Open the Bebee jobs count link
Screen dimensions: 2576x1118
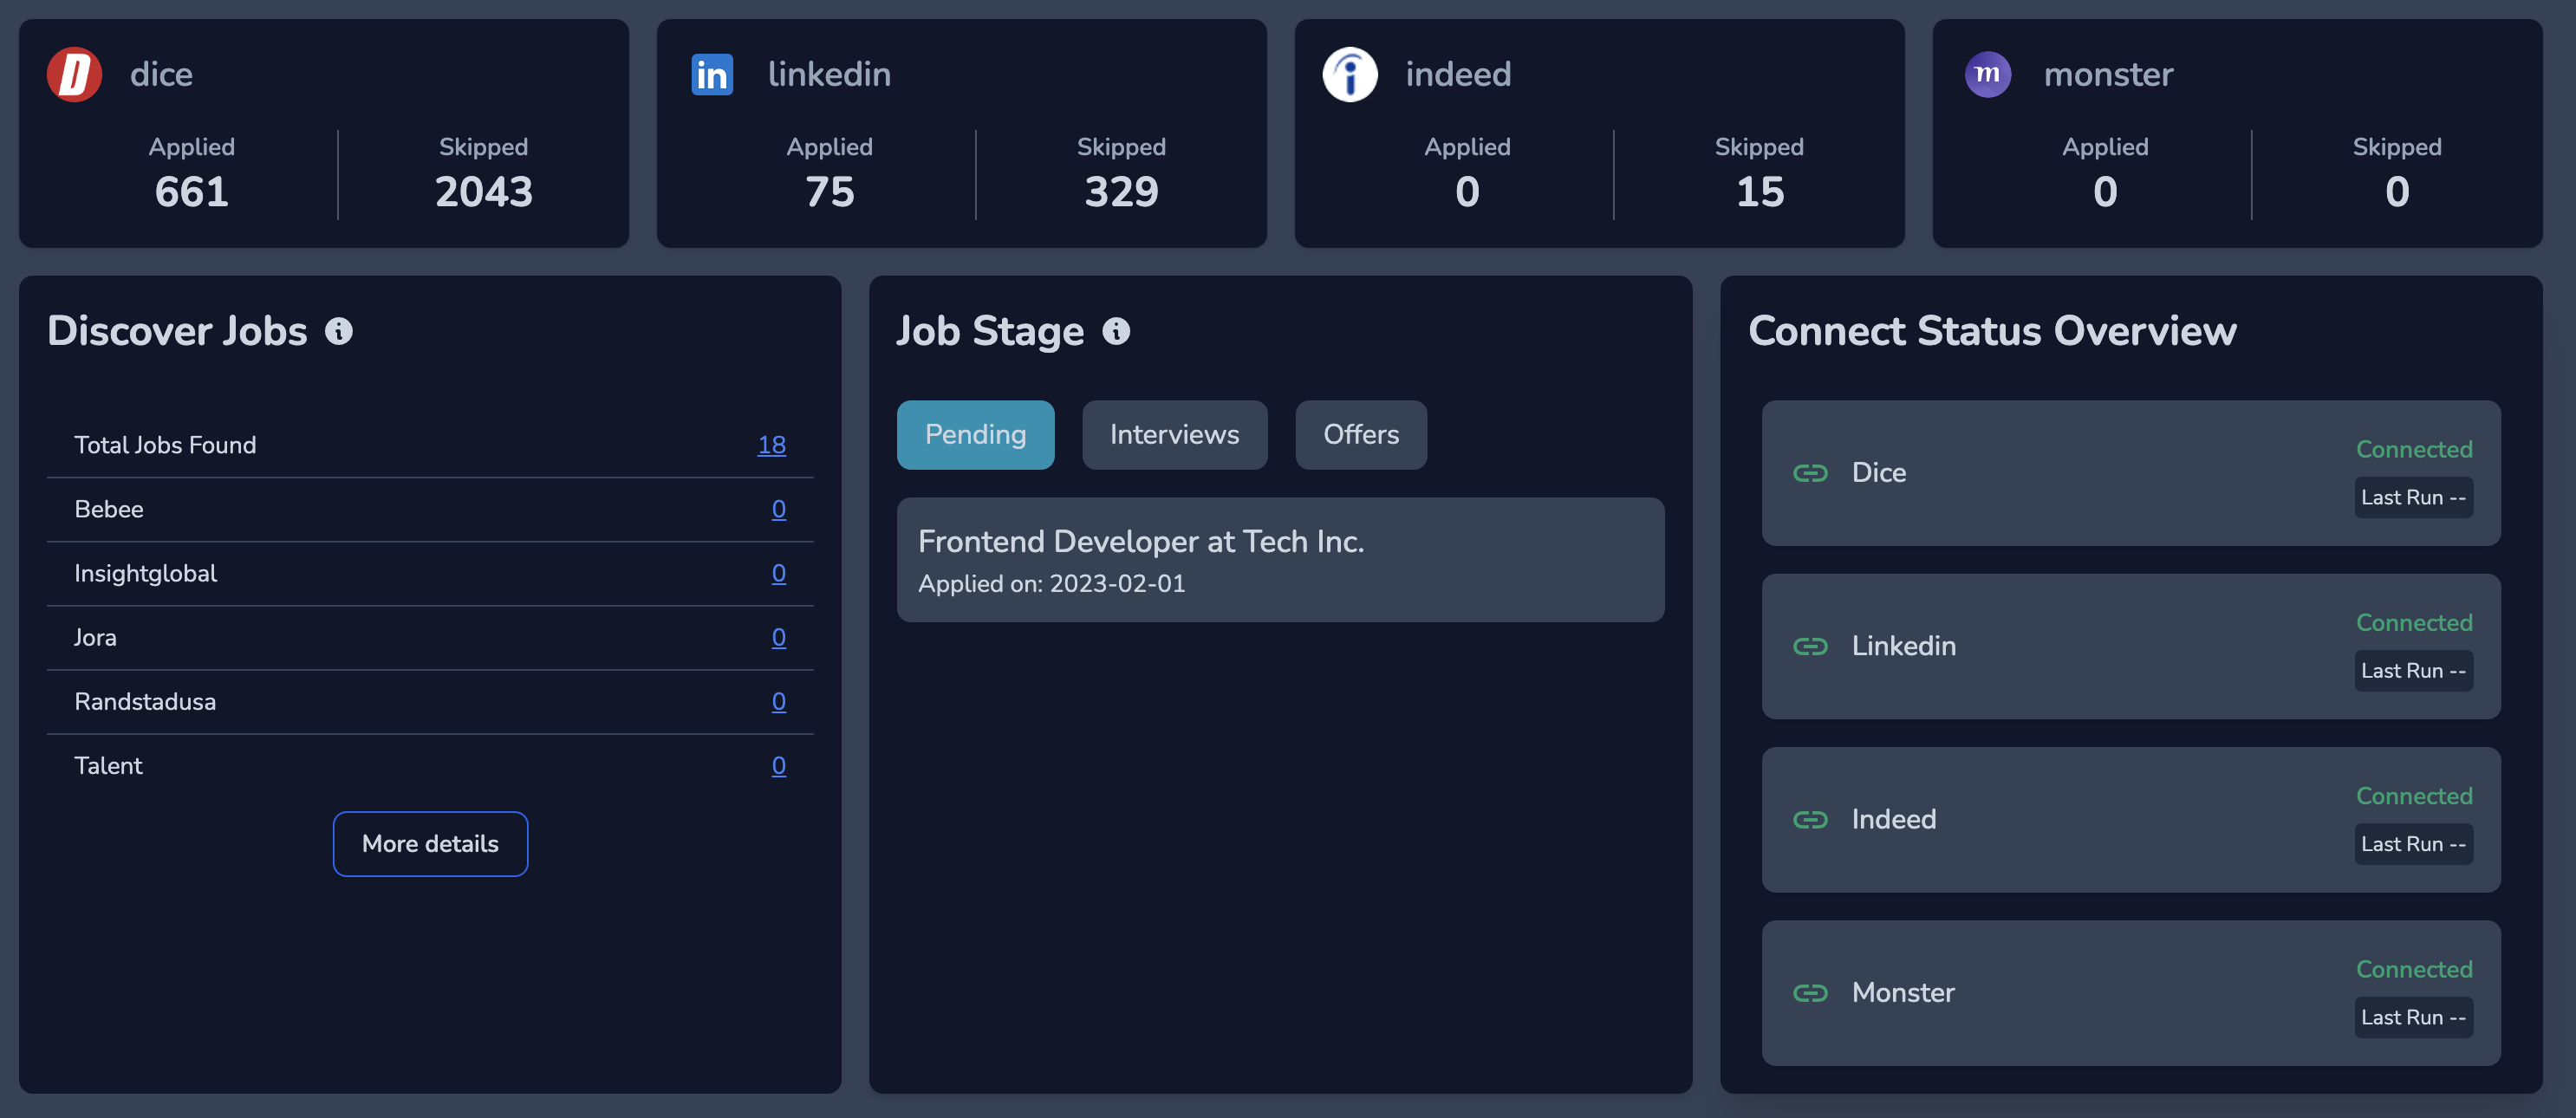778,509
